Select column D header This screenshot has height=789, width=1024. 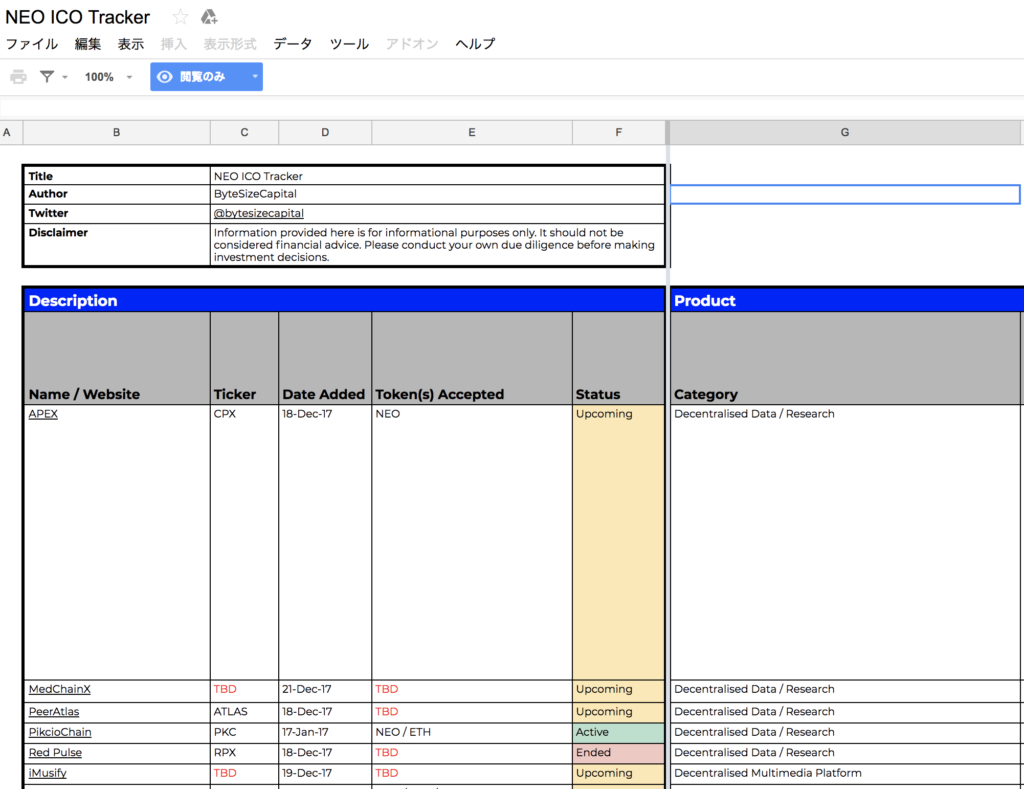coord(325,132)
